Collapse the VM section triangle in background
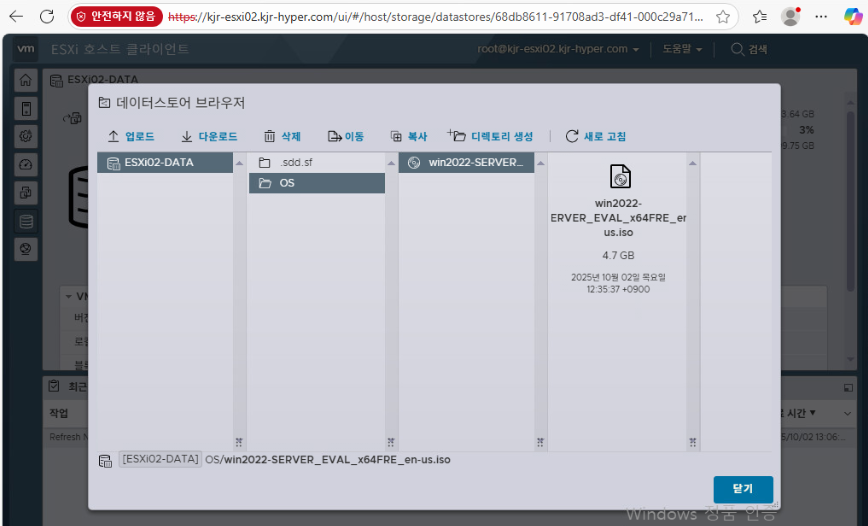The image size is (868, 526). (x=68, y=296)
